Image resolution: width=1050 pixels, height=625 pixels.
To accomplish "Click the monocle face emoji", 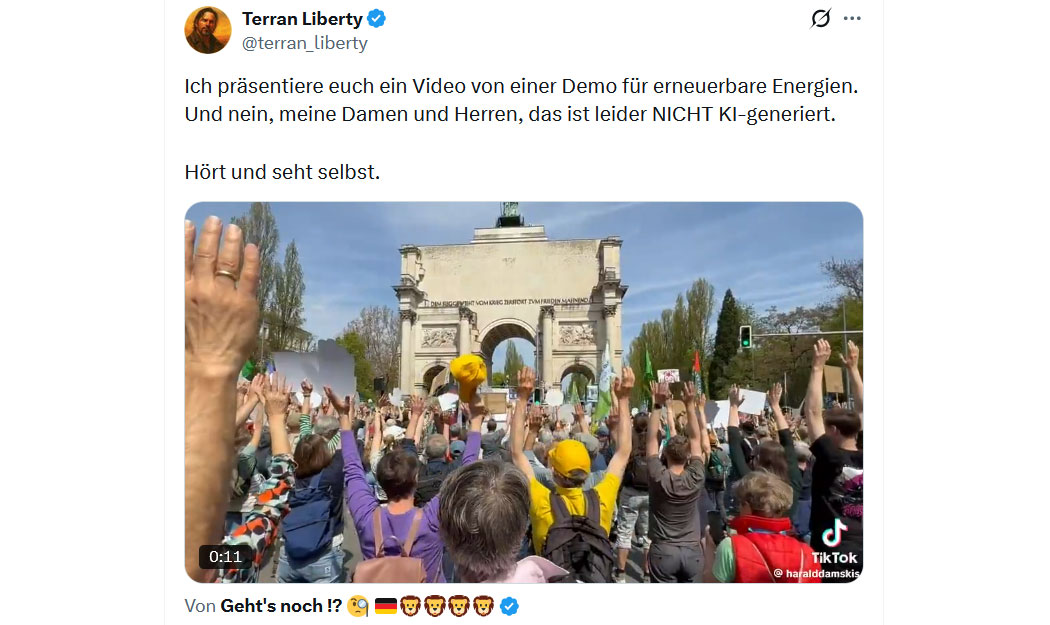I will (x=358, y=607).
